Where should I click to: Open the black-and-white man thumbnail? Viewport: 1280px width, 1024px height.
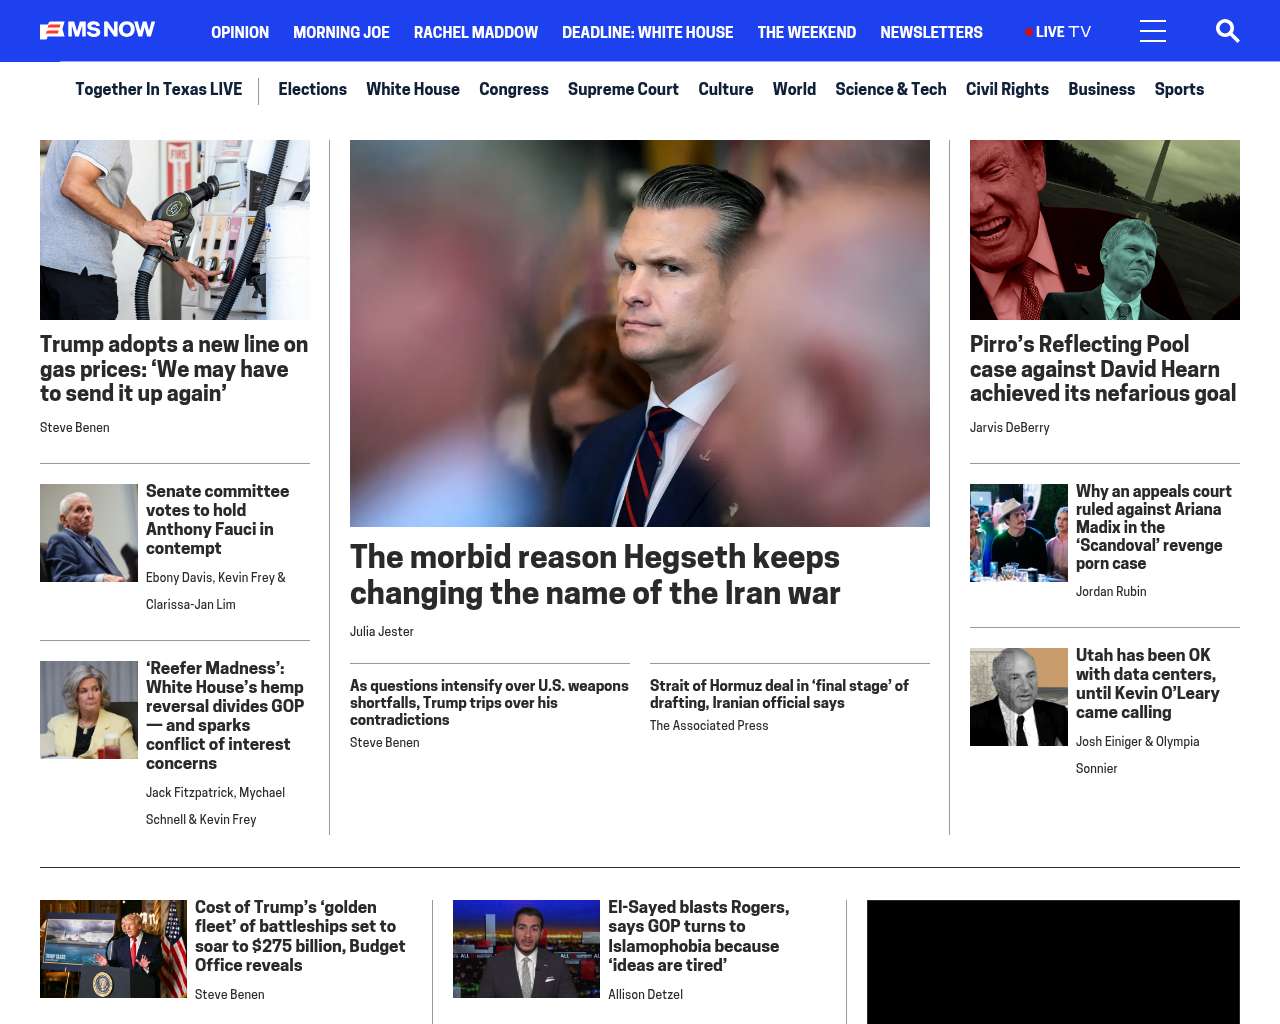coord(1019,697)
